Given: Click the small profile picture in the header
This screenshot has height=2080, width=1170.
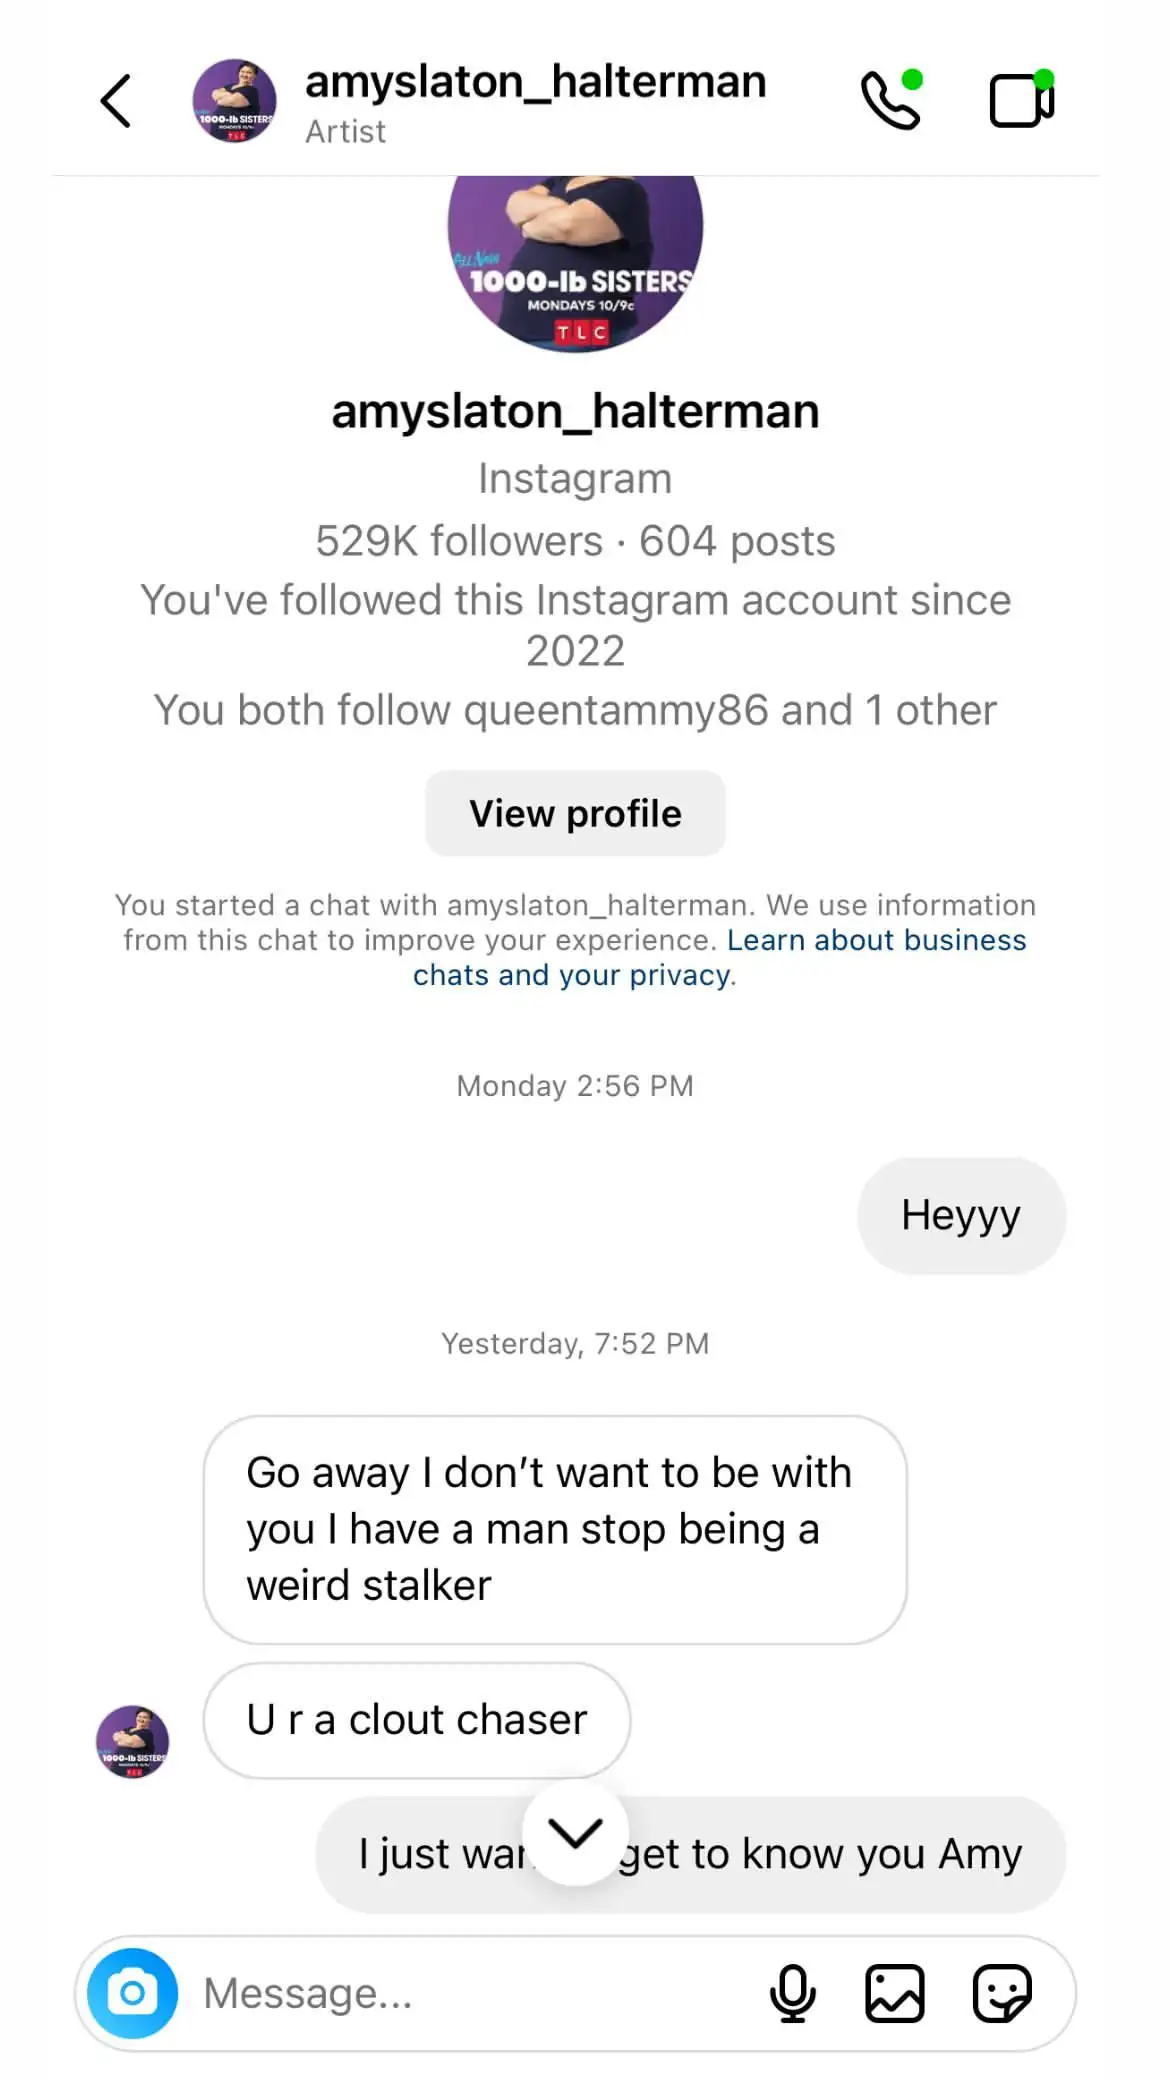Looking at the screenshot, I should (x=235, y=100).
